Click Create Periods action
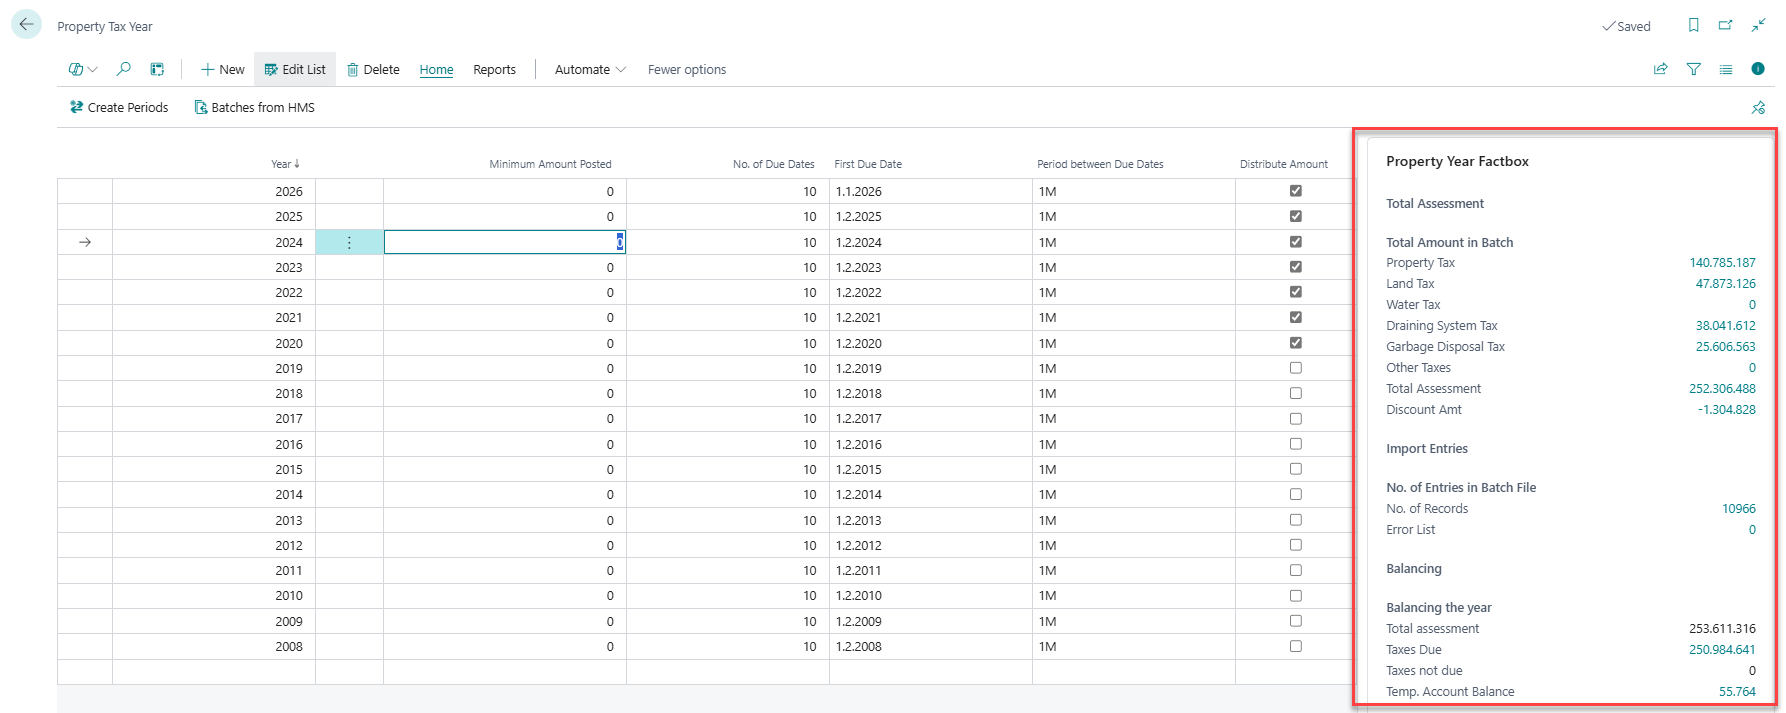This screenshot has width=1786, height=713. (x=119, y=107)
